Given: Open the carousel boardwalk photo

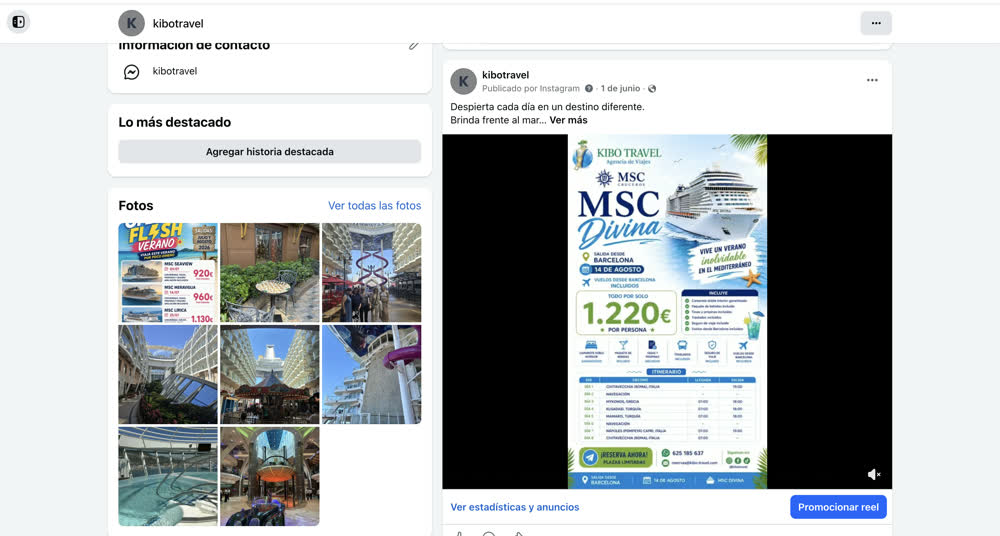Looking at the screenshot, I should click(x=270, y=375).
